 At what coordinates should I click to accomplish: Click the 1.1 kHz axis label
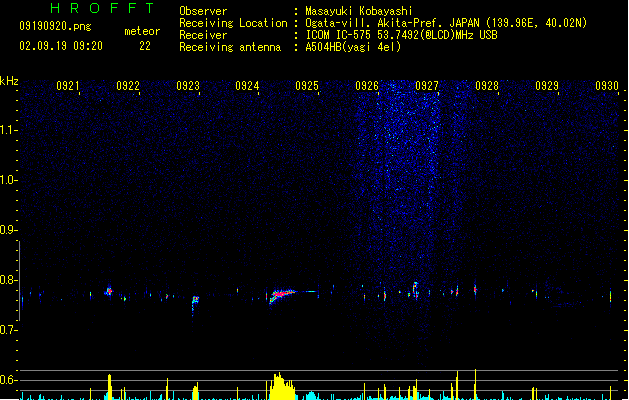[8, 130]
